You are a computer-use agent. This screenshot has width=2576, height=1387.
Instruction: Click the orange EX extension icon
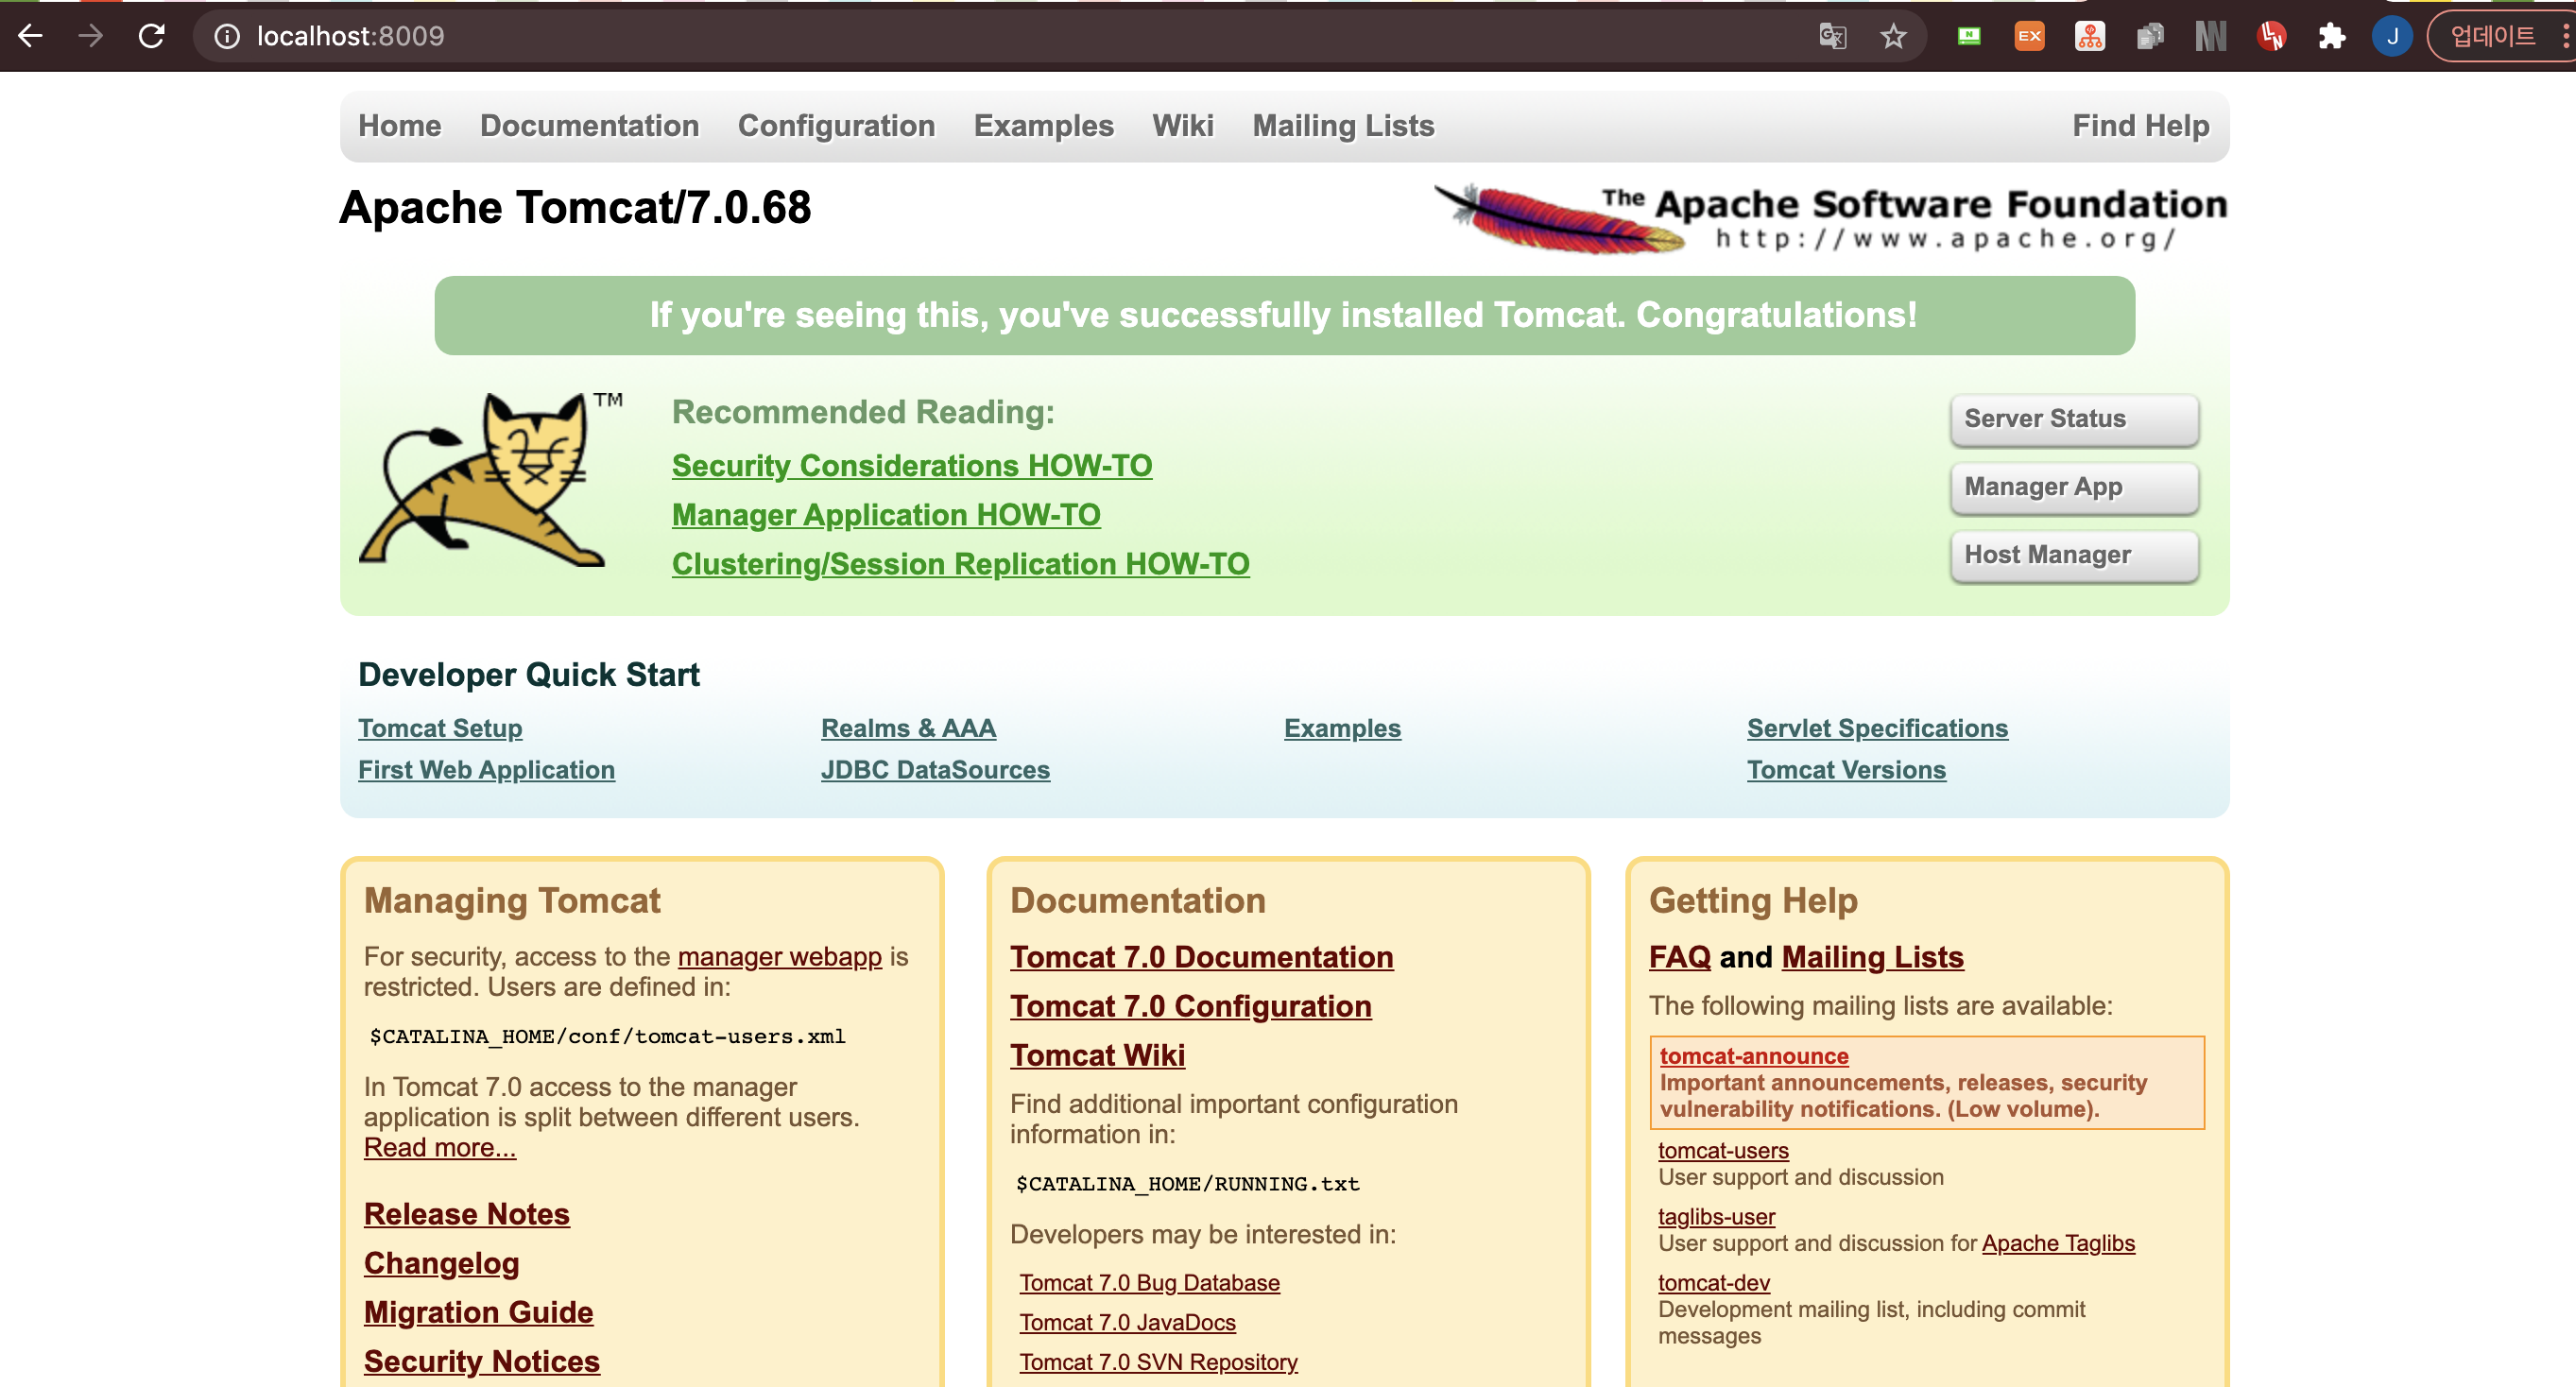[x=2029, y=37]
